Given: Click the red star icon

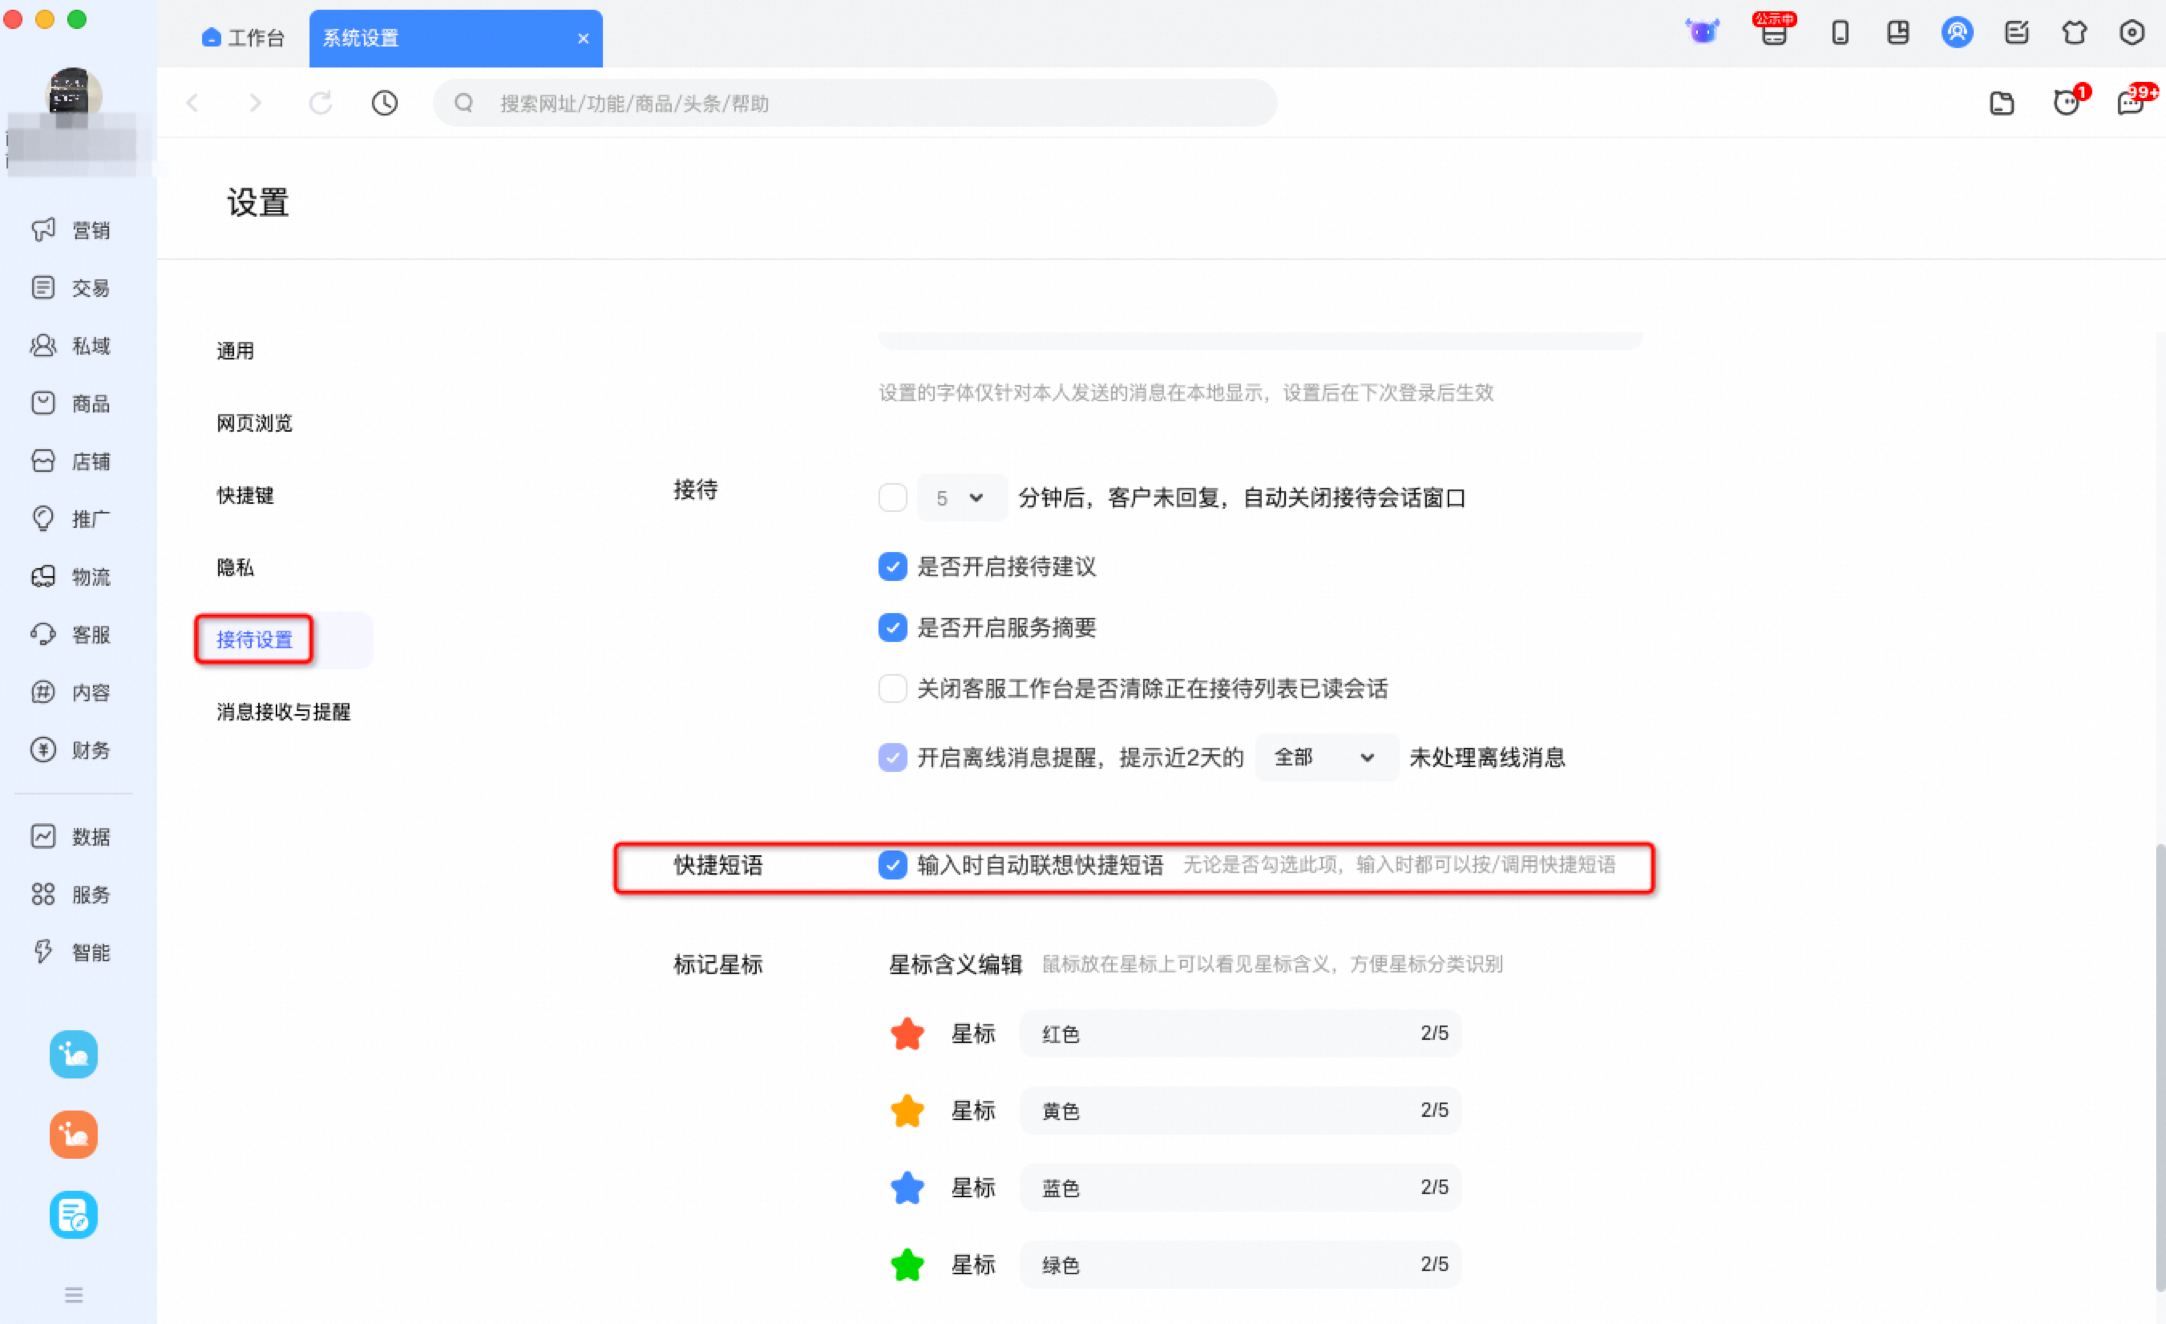Looking at the screenshot, I should (x=907, y=1033).
